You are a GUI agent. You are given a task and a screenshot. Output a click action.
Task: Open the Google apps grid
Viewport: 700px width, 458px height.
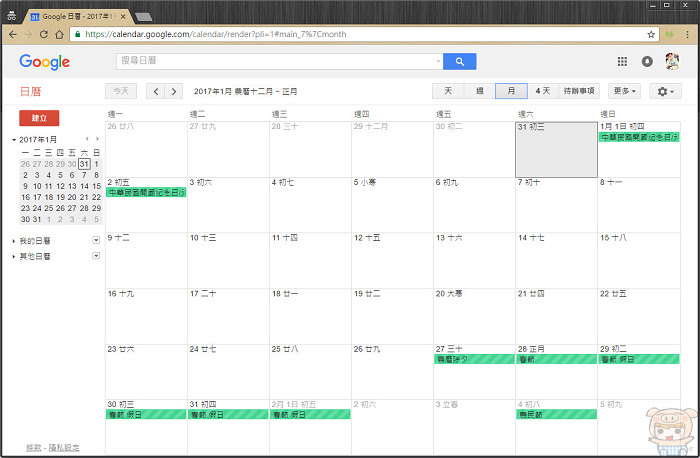[622, 62]
